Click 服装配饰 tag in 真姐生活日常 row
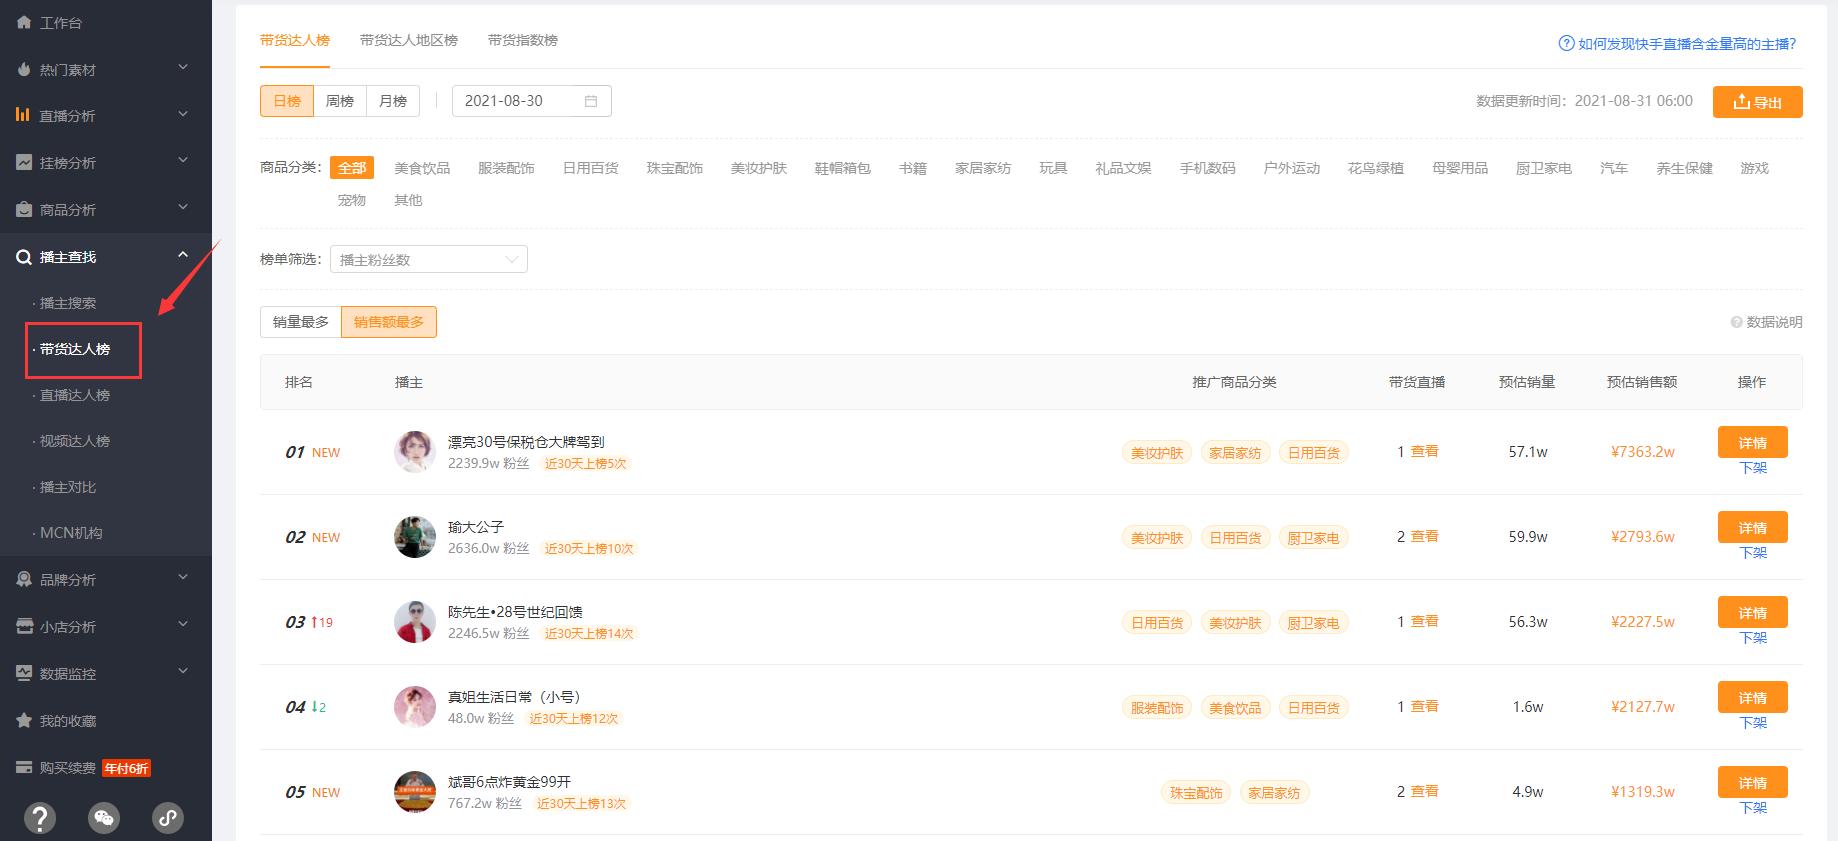1838x841 pixels. click(1157, 708)
